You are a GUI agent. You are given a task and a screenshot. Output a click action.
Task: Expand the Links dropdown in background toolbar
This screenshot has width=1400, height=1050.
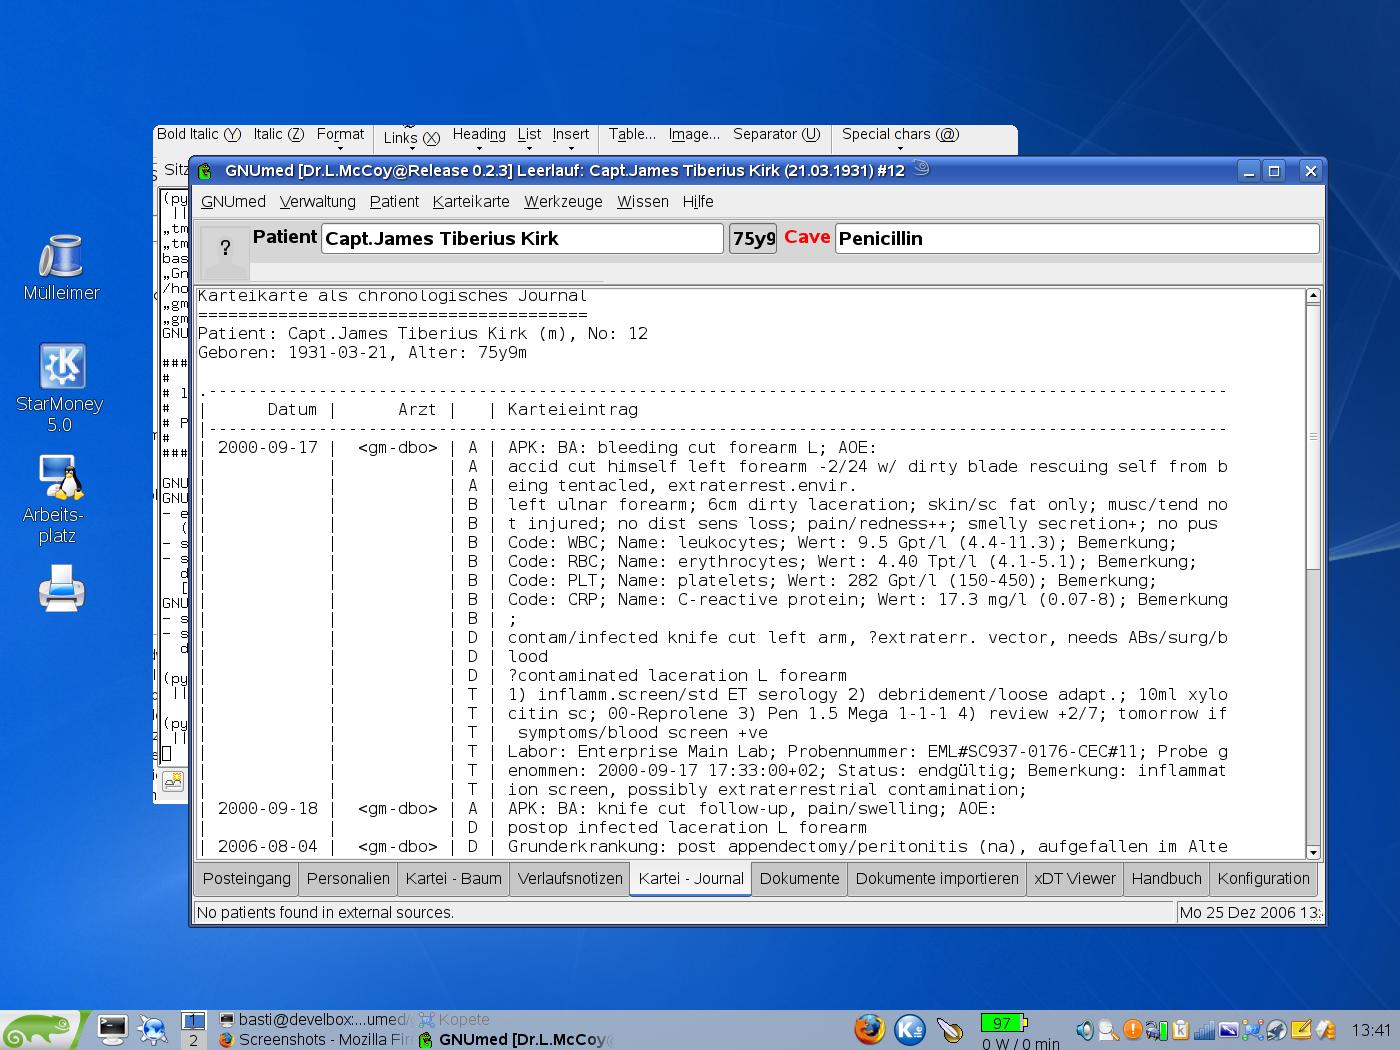411,139
